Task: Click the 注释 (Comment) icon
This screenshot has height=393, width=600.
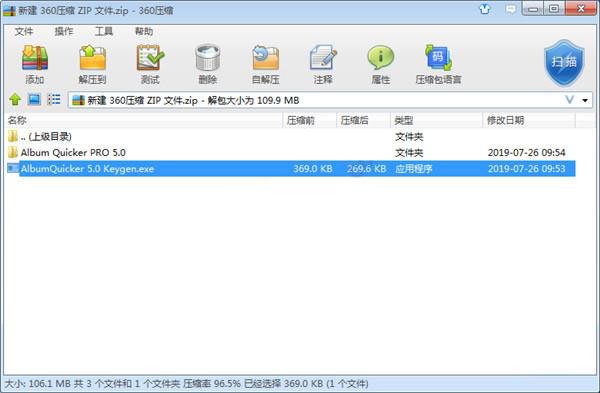Action: click(x=323, y=64)
